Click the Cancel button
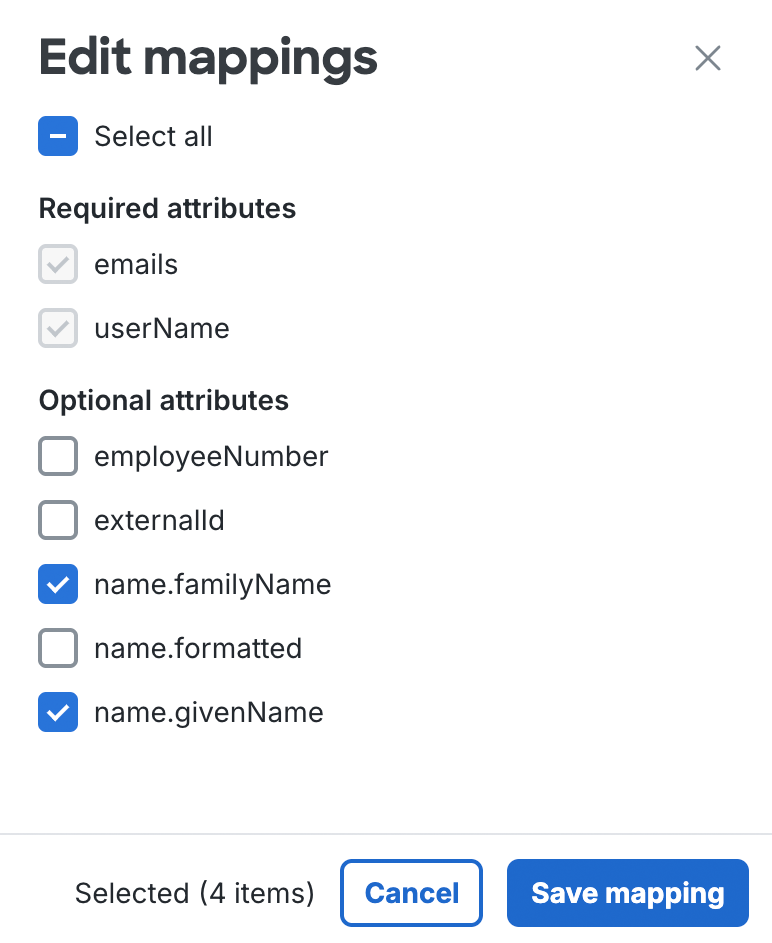The image size is (772, 943). click(x=411, y=892)
